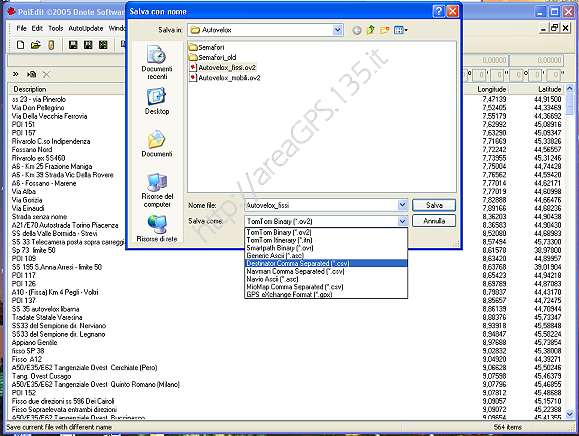Choose GPS eXchange Format (*.gpx)
The width and height of the screenshot is (579, 436).
point(326,295)
